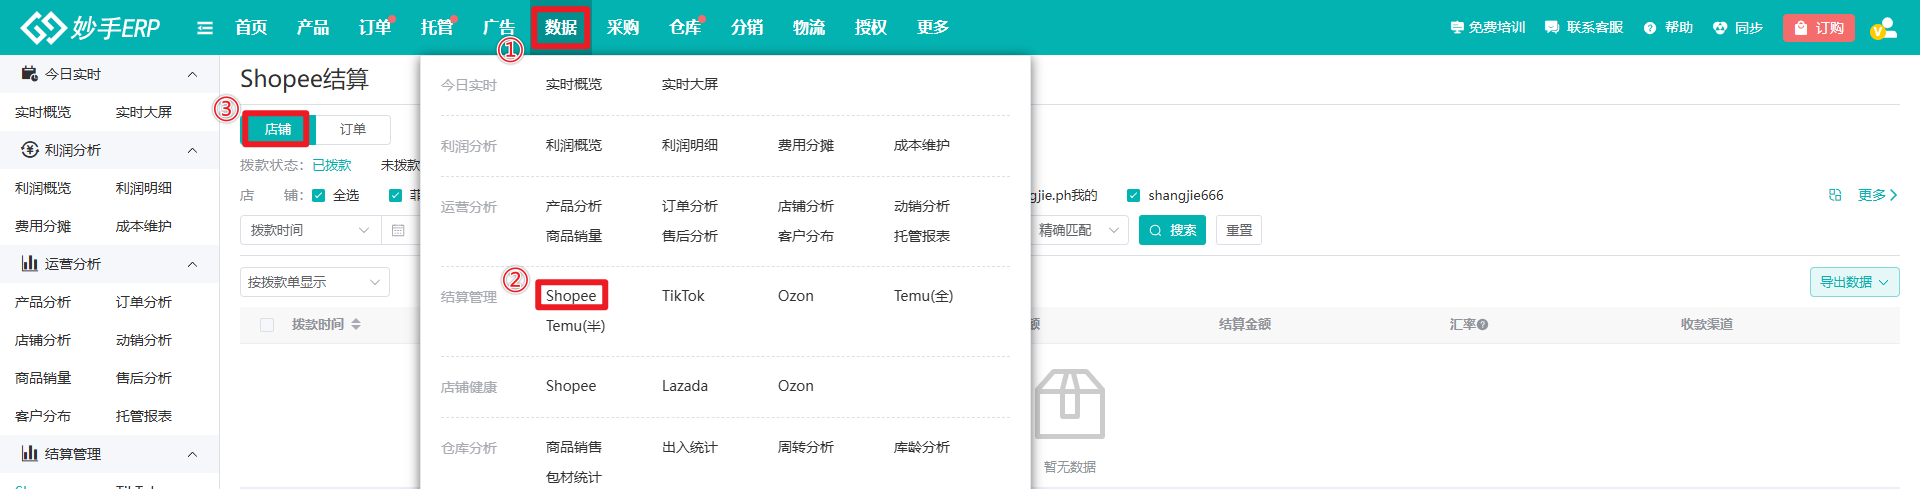The image size is (1920, 489).
Task: Collapse the 今日实时 sidebar section
Action: (192, 74)
